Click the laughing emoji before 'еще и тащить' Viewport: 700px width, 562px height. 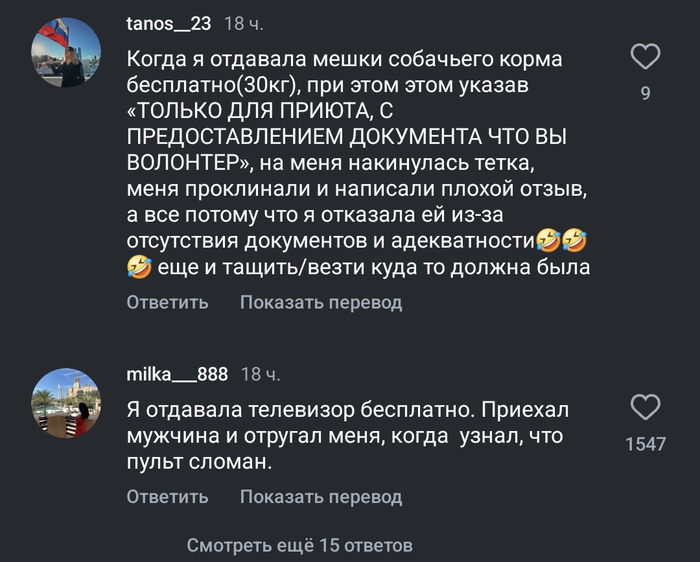[x=139, y=267]
